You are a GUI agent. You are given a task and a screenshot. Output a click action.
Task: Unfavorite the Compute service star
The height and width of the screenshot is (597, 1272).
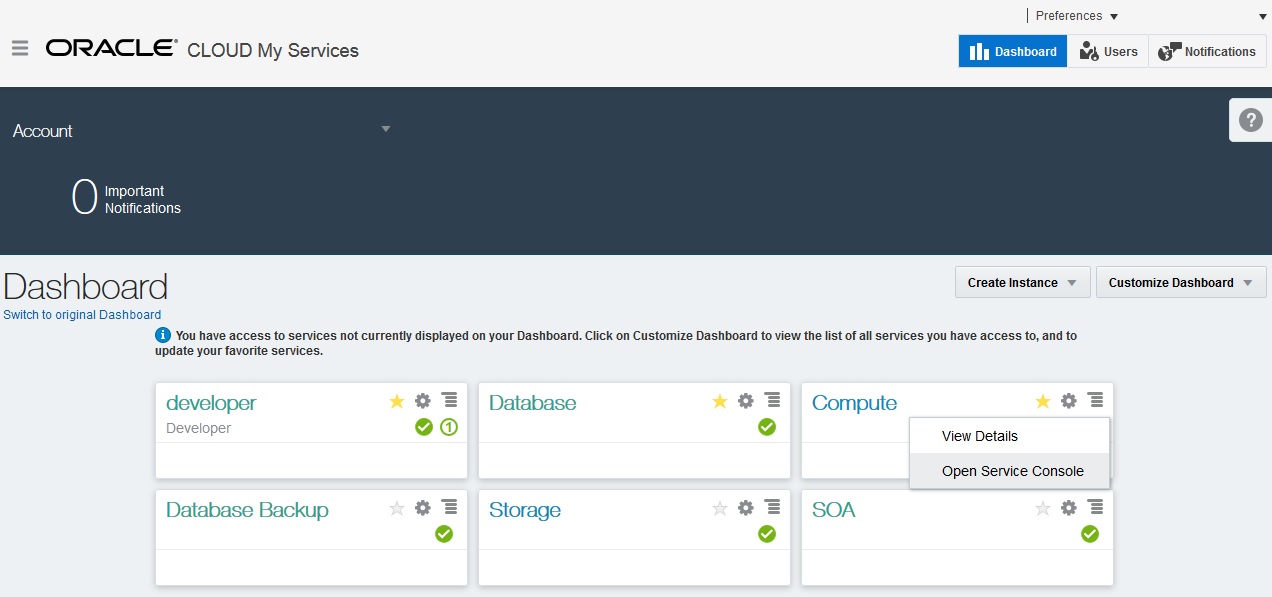pos(1042,400)
